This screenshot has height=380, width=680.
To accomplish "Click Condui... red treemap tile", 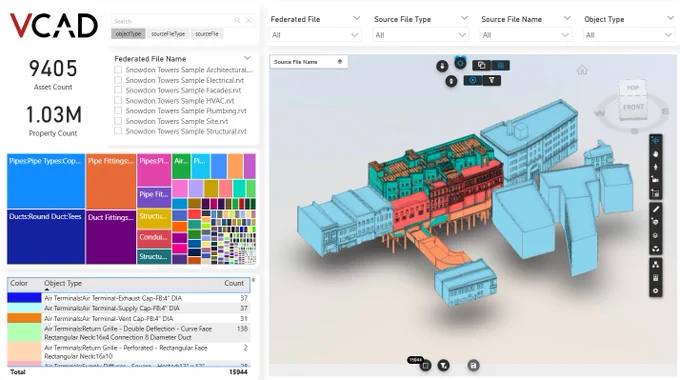I will tap(154, 239).
